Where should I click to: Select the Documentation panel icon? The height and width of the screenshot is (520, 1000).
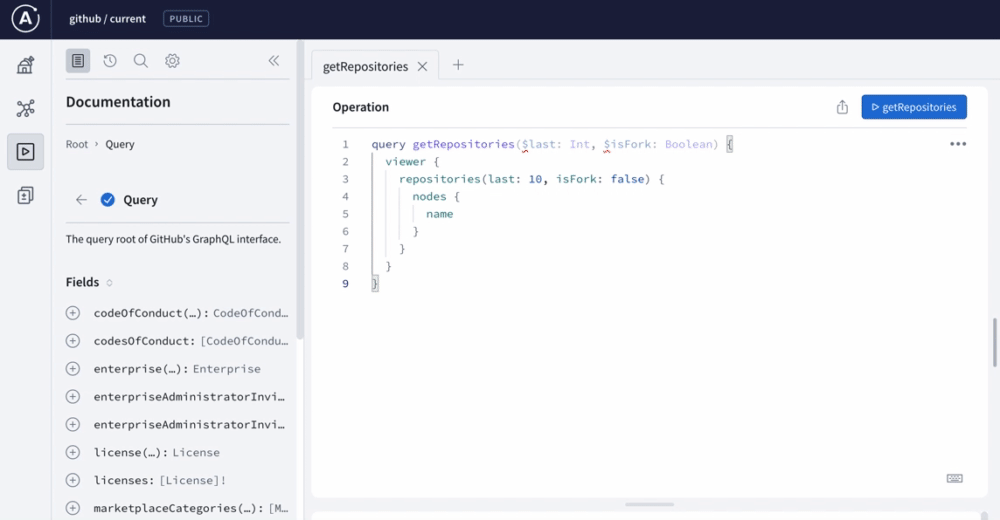click(x=78, y=61)
